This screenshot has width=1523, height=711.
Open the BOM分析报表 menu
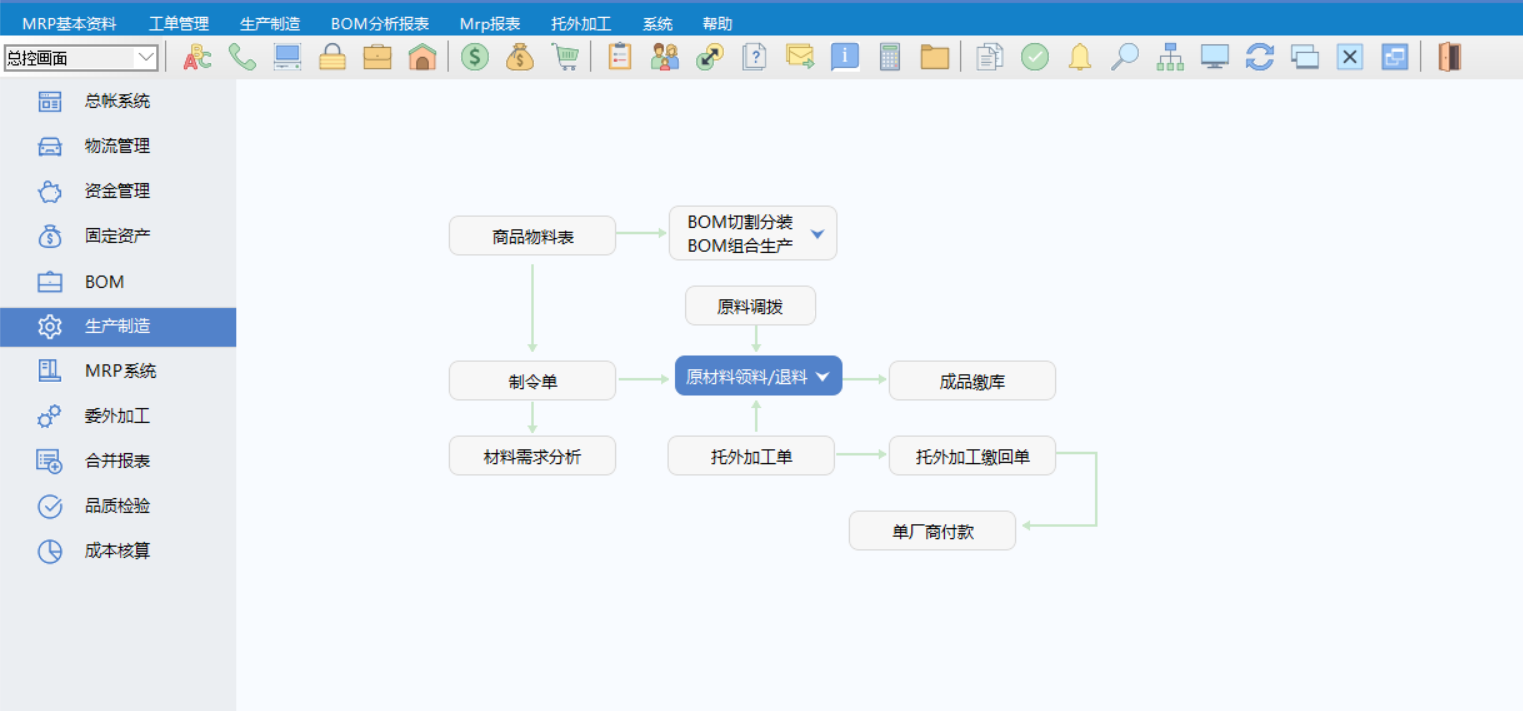pyautogui.click(x=380, y=24)
